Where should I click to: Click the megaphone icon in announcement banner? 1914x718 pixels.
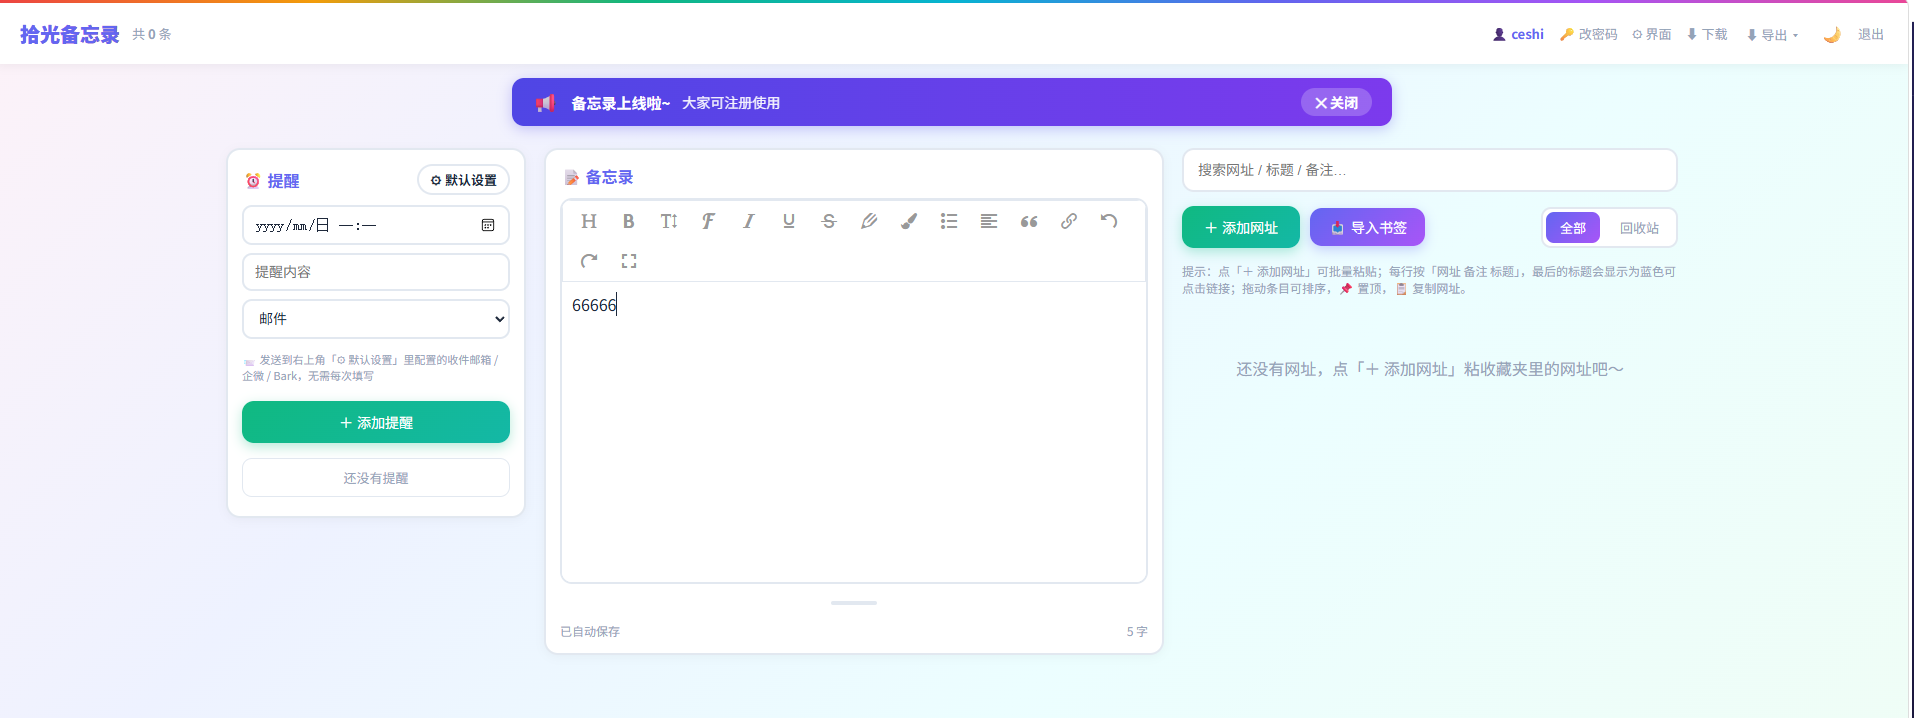click(x=545, y=103)
